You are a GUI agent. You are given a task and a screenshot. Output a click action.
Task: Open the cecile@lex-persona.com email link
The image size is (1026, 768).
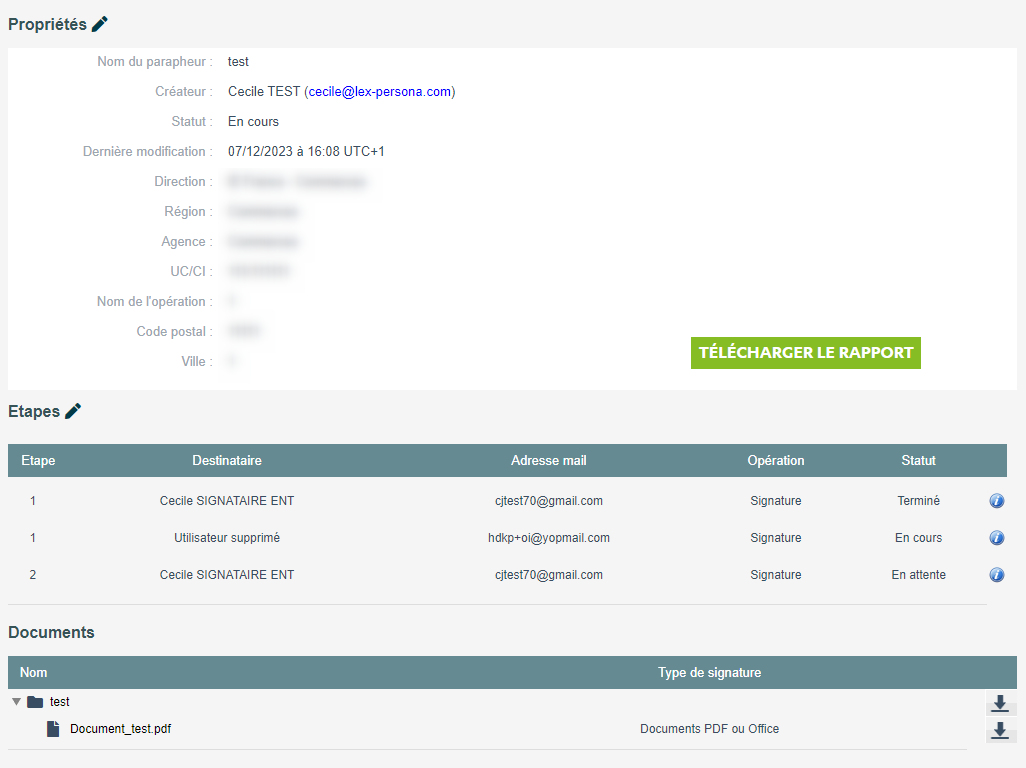(x=380, y=92)
